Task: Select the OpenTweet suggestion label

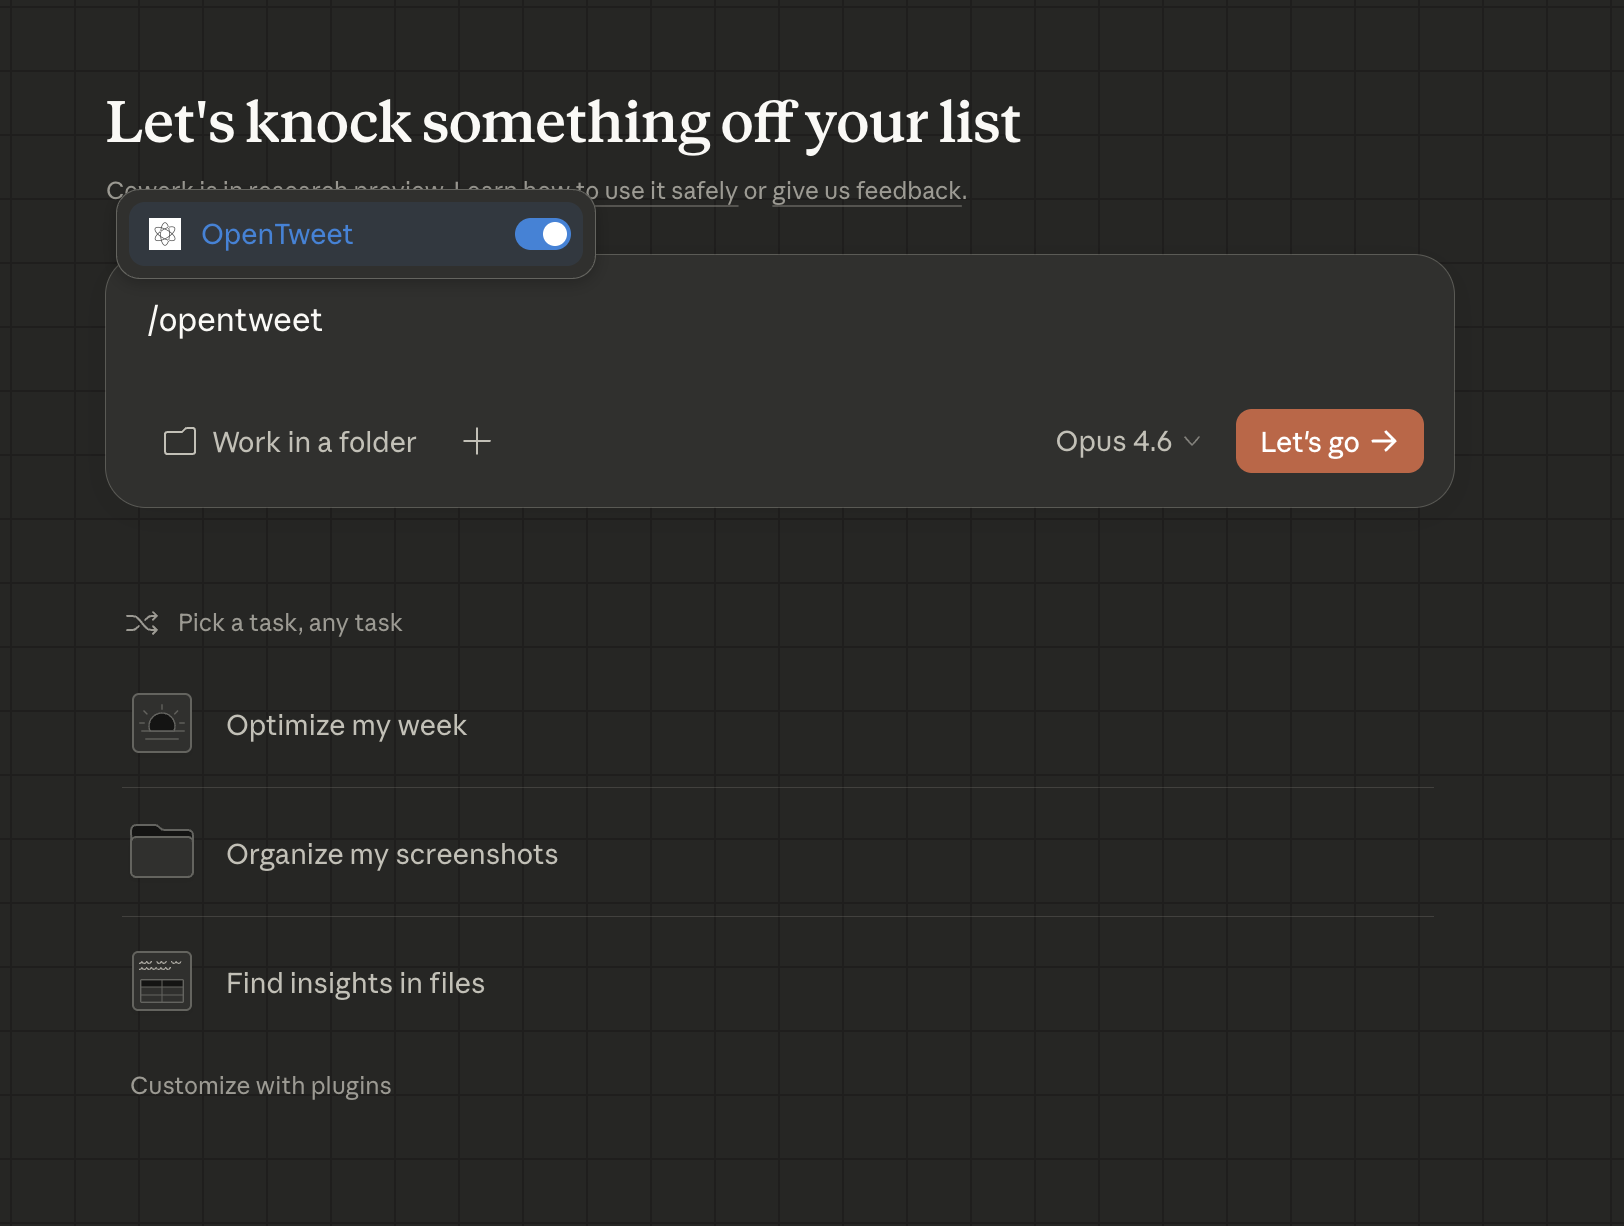Action: pos(277,234)
